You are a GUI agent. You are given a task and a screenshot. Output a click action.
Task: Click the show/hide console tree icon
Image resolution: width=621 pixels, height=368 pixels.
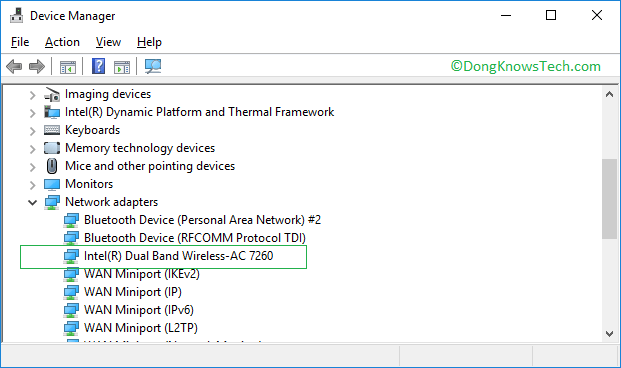coord(68,67)
